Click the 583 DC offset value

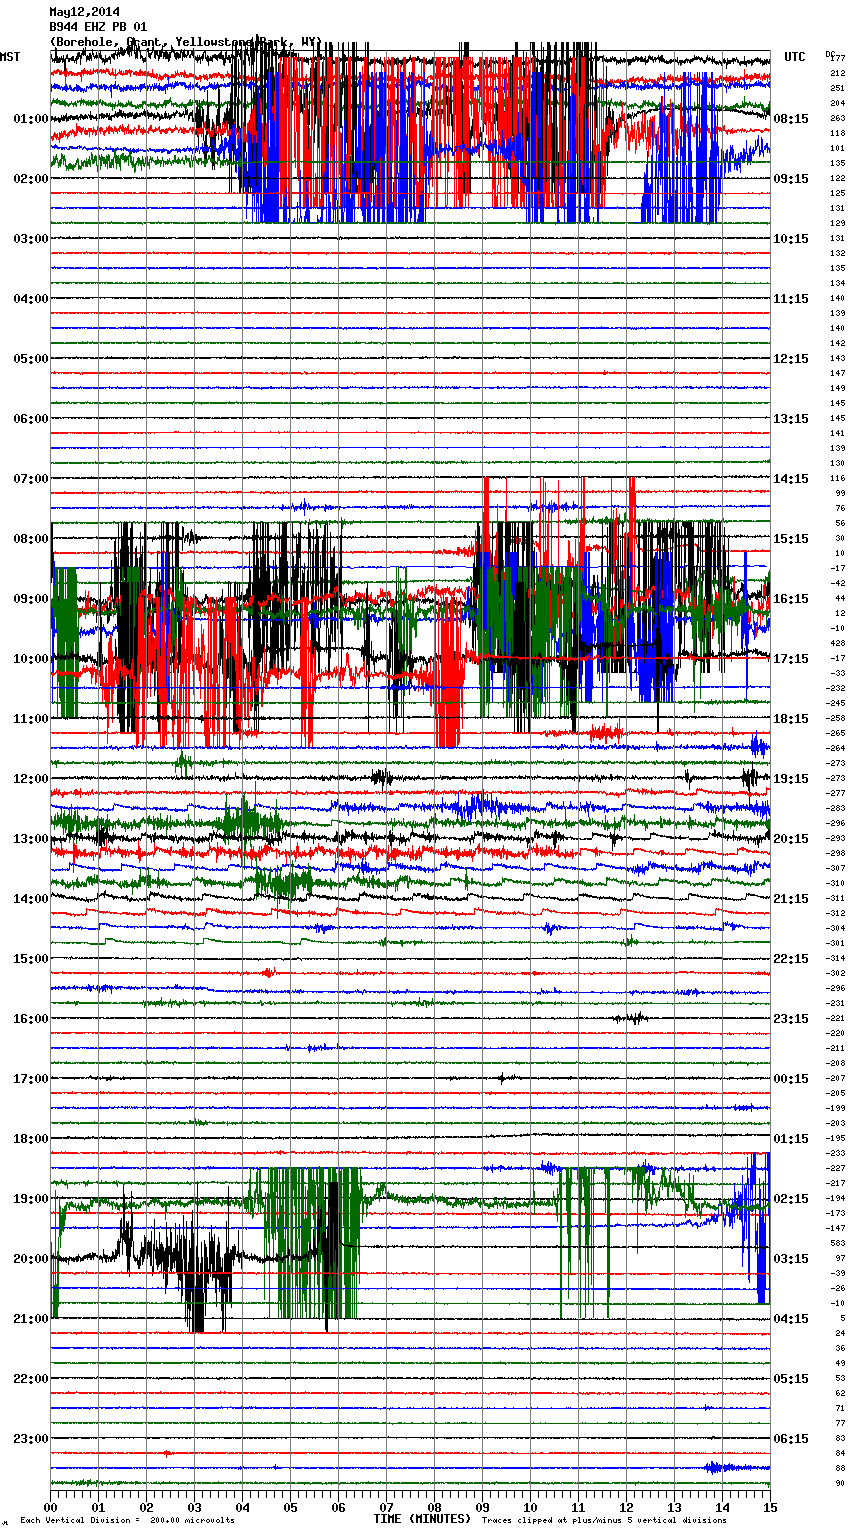tap(838, 1243)
